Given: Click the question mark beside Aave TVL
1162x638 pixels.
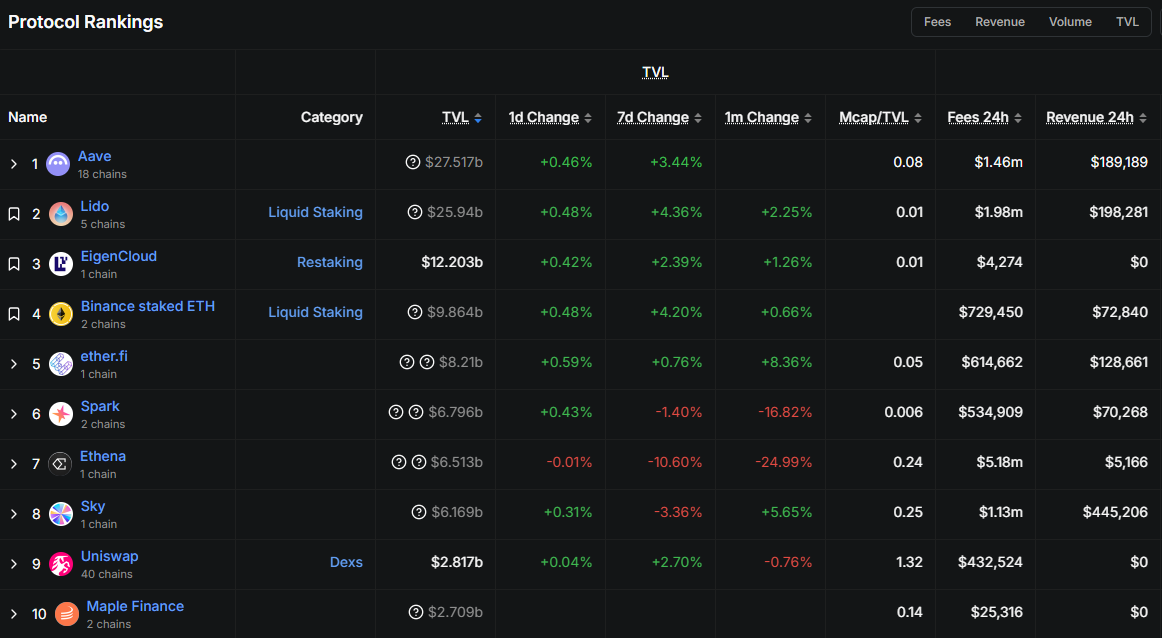Looking at the screenshot, I should pyautogui.click(x=413, y=162).
